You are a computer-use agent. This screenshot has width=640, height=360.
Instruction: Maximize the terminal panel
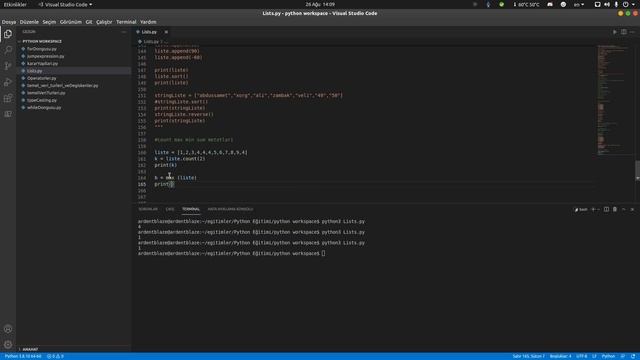[x=624, y=209]
